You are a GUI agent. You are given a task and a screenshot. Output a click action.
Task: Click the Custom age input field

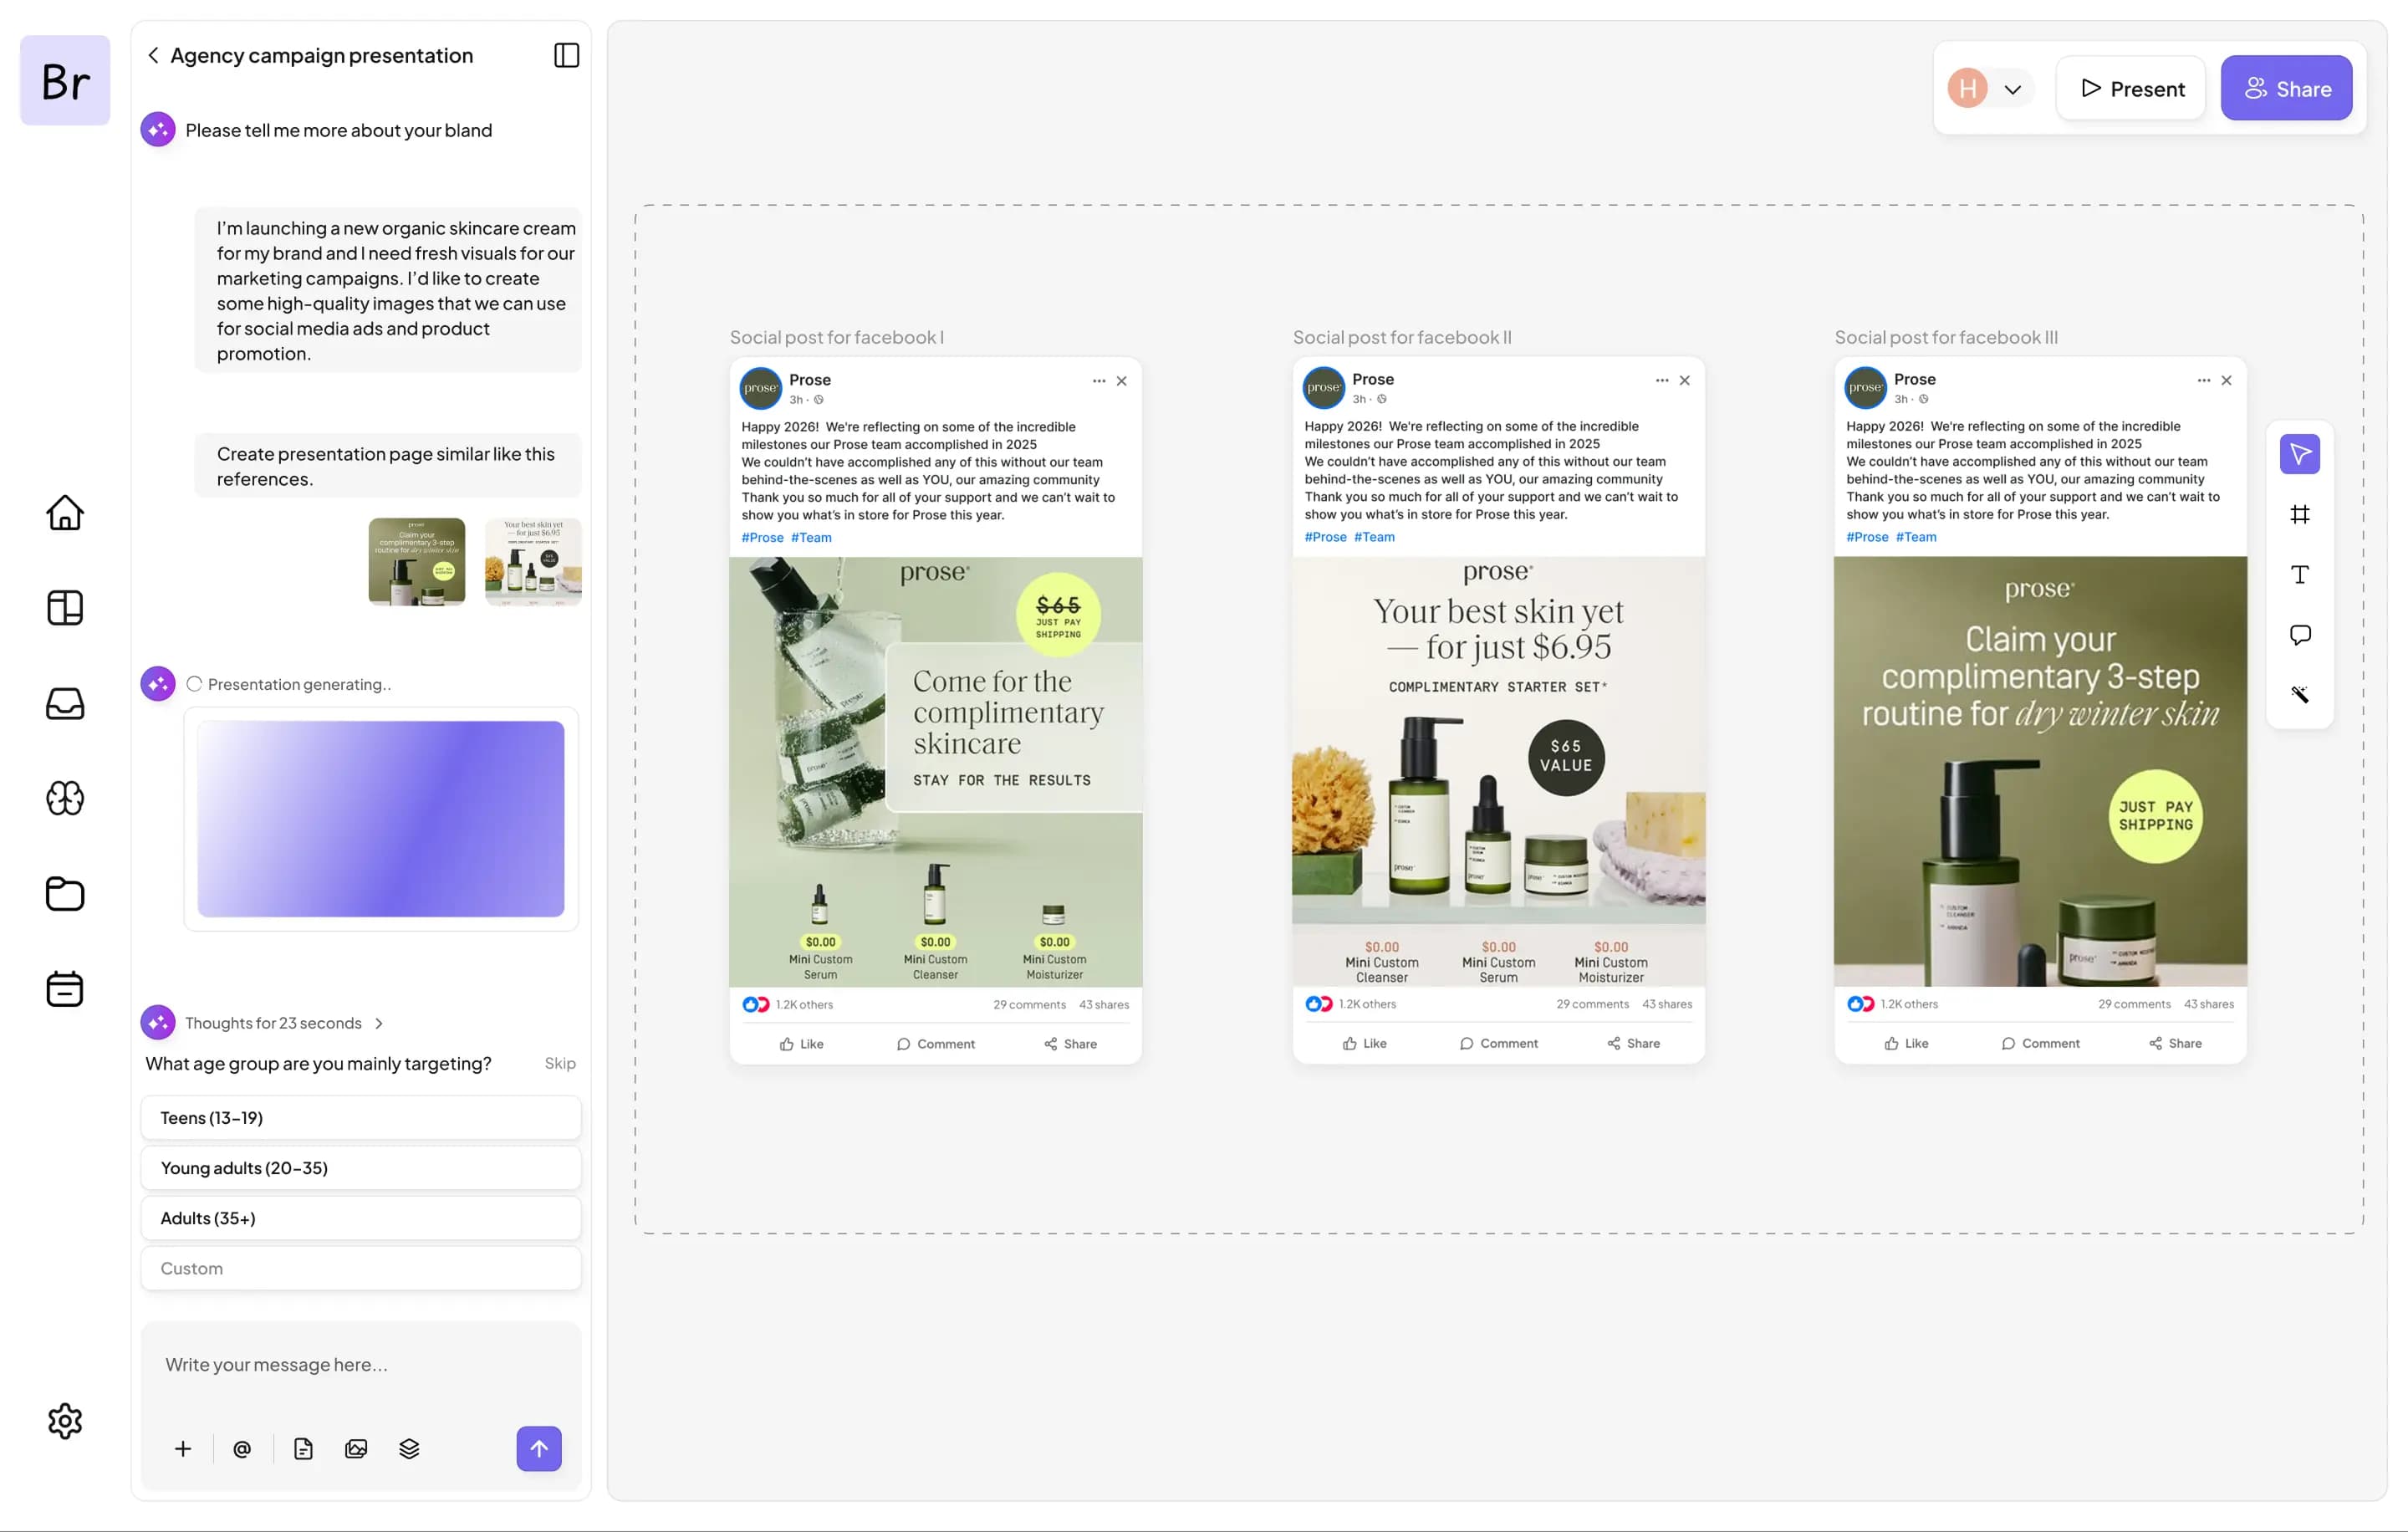click(361, 1267)
